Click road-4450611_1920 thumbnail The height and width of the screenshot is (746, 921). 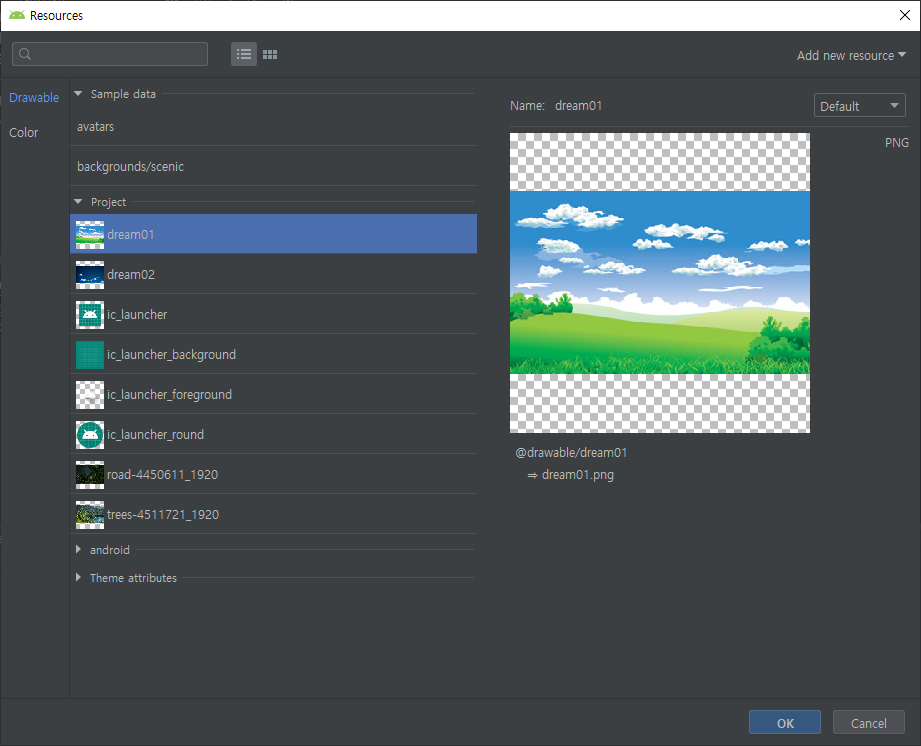(x=90, y=474)
